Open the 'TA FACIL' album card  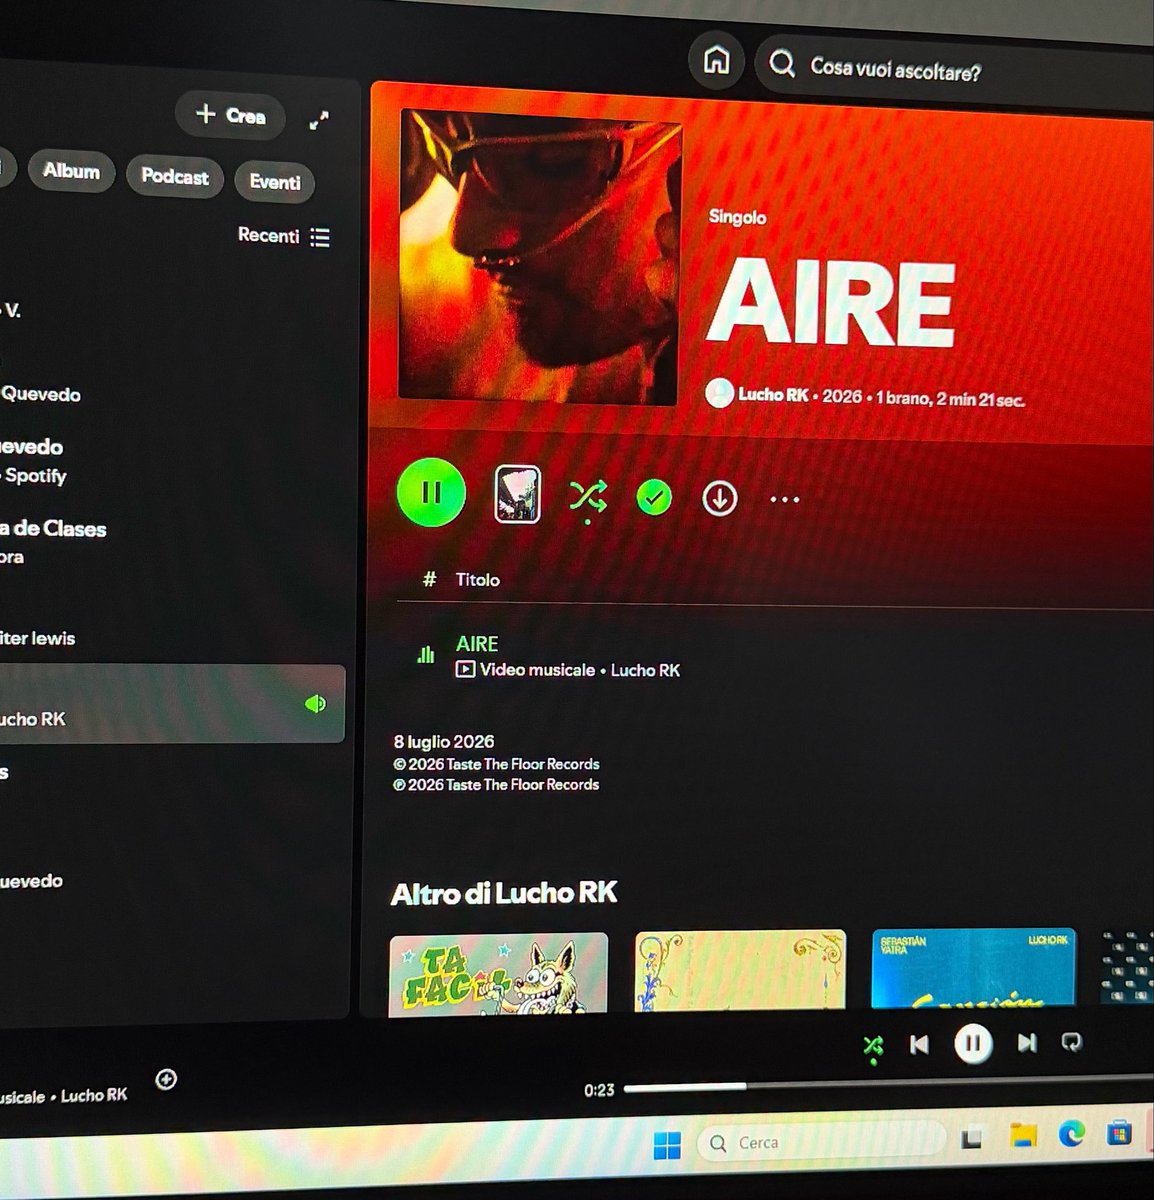click(x=498, y=973)
